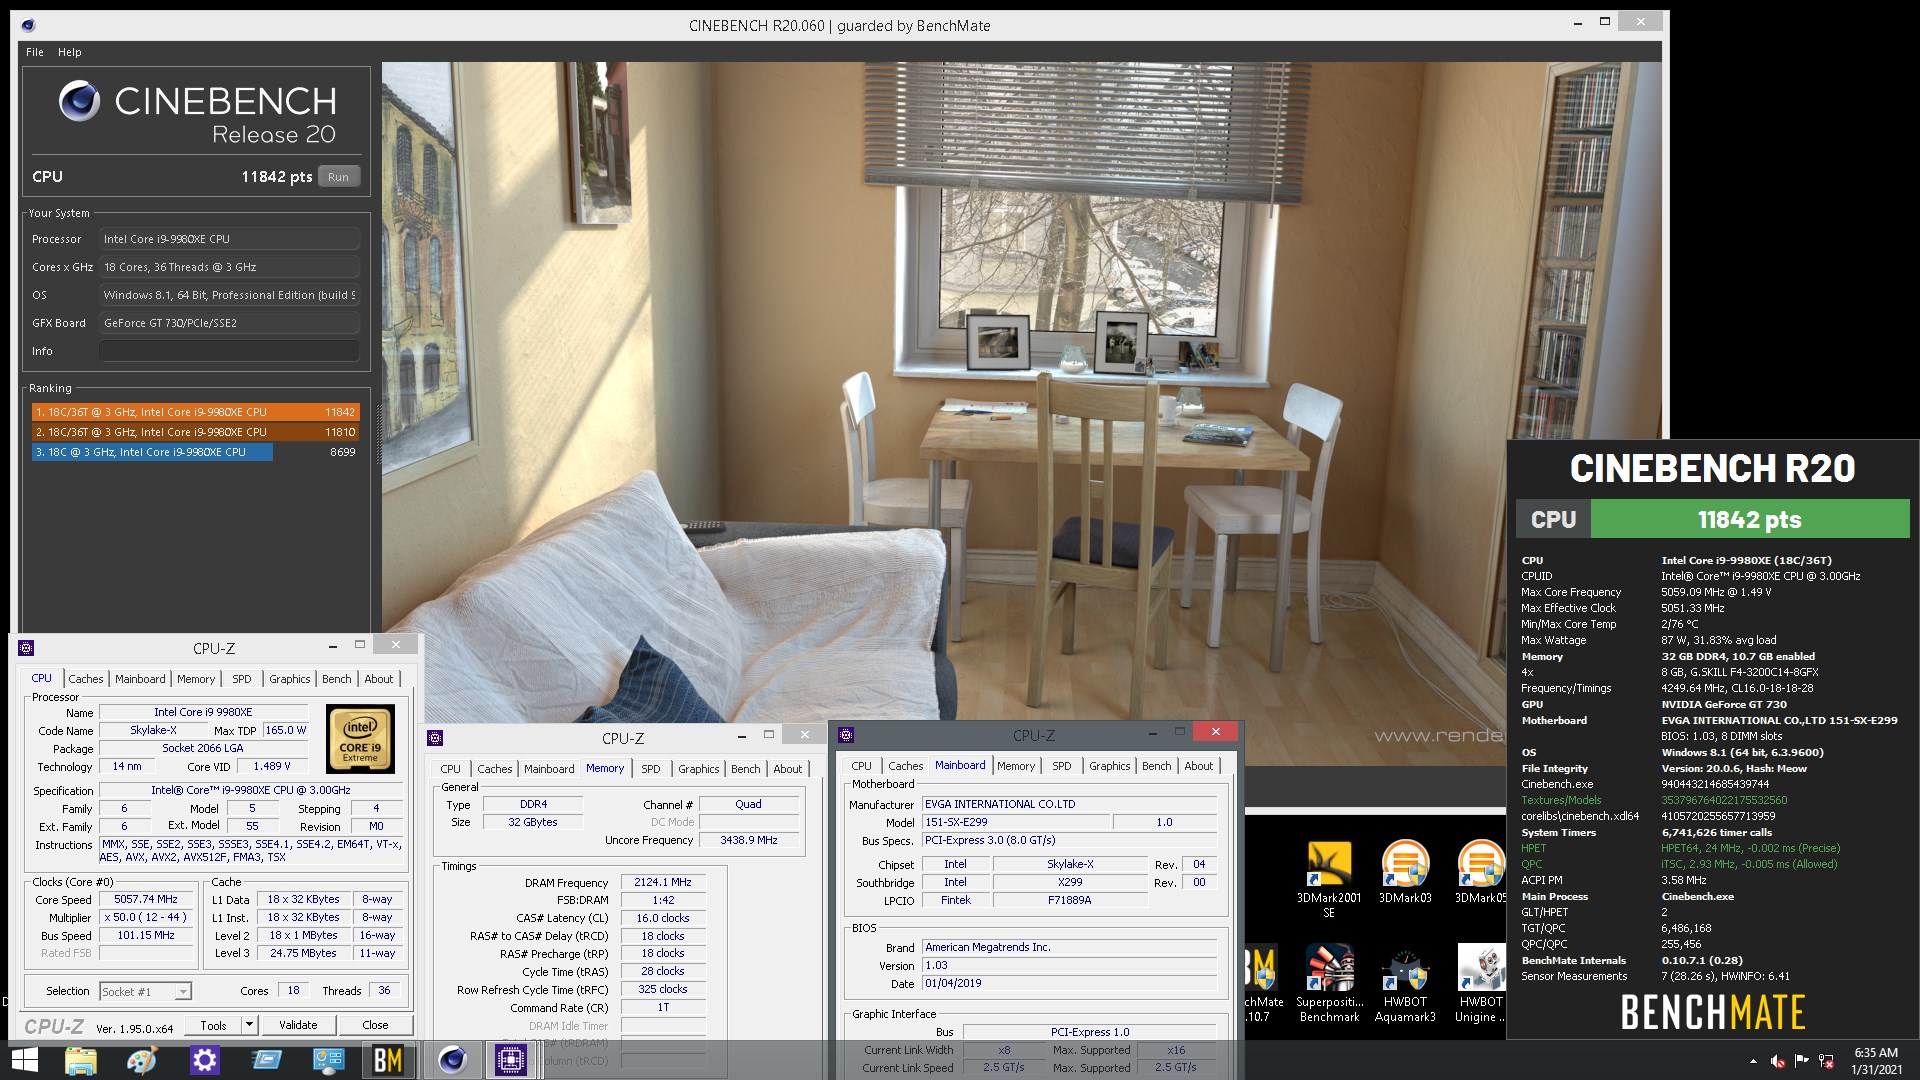The image size is (1920, 1080).
Task: Open the HWBOT Aquamark3 desktop shortcut
Action: coord(1405,983)
